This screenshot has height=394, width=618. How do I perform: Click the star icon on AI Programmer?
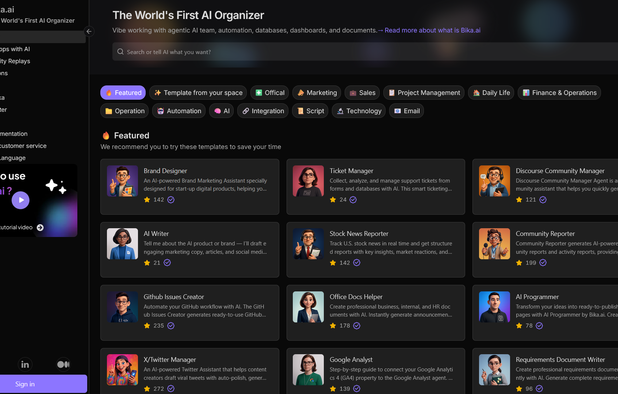[x=519, y=325]
